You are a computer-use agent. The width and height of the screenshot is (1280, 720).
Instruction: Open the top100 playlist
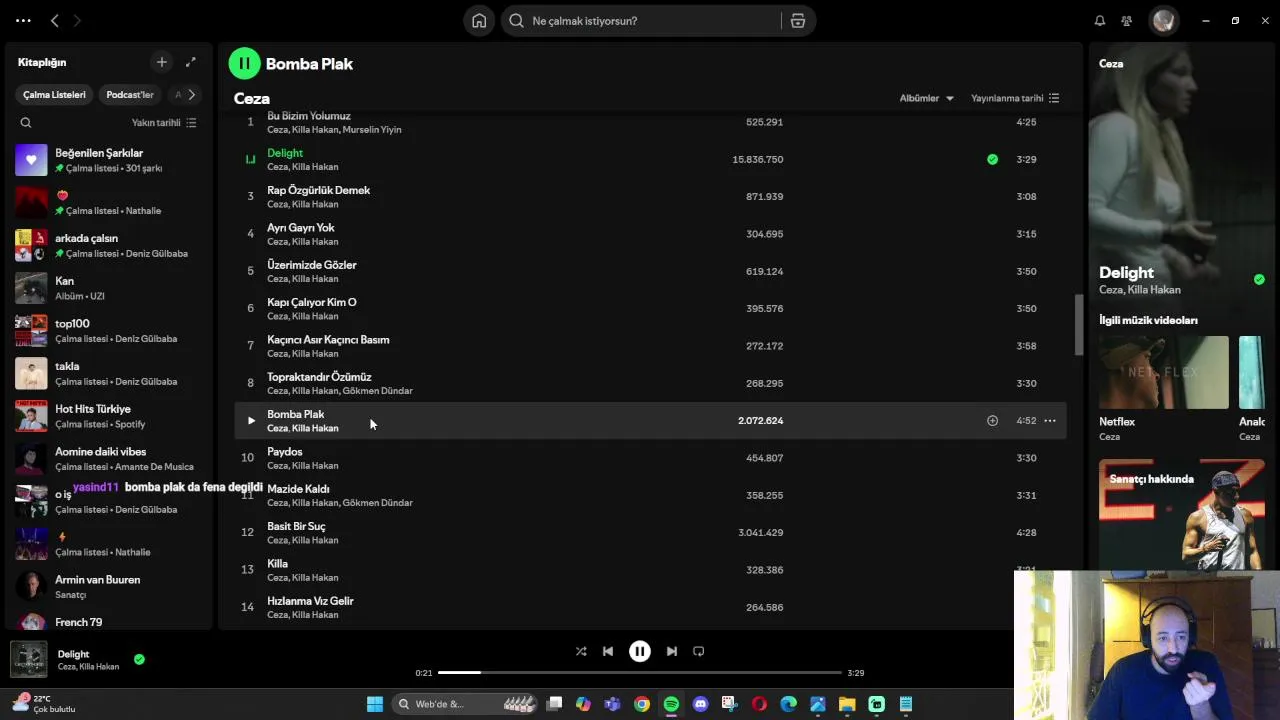(110, 331)
